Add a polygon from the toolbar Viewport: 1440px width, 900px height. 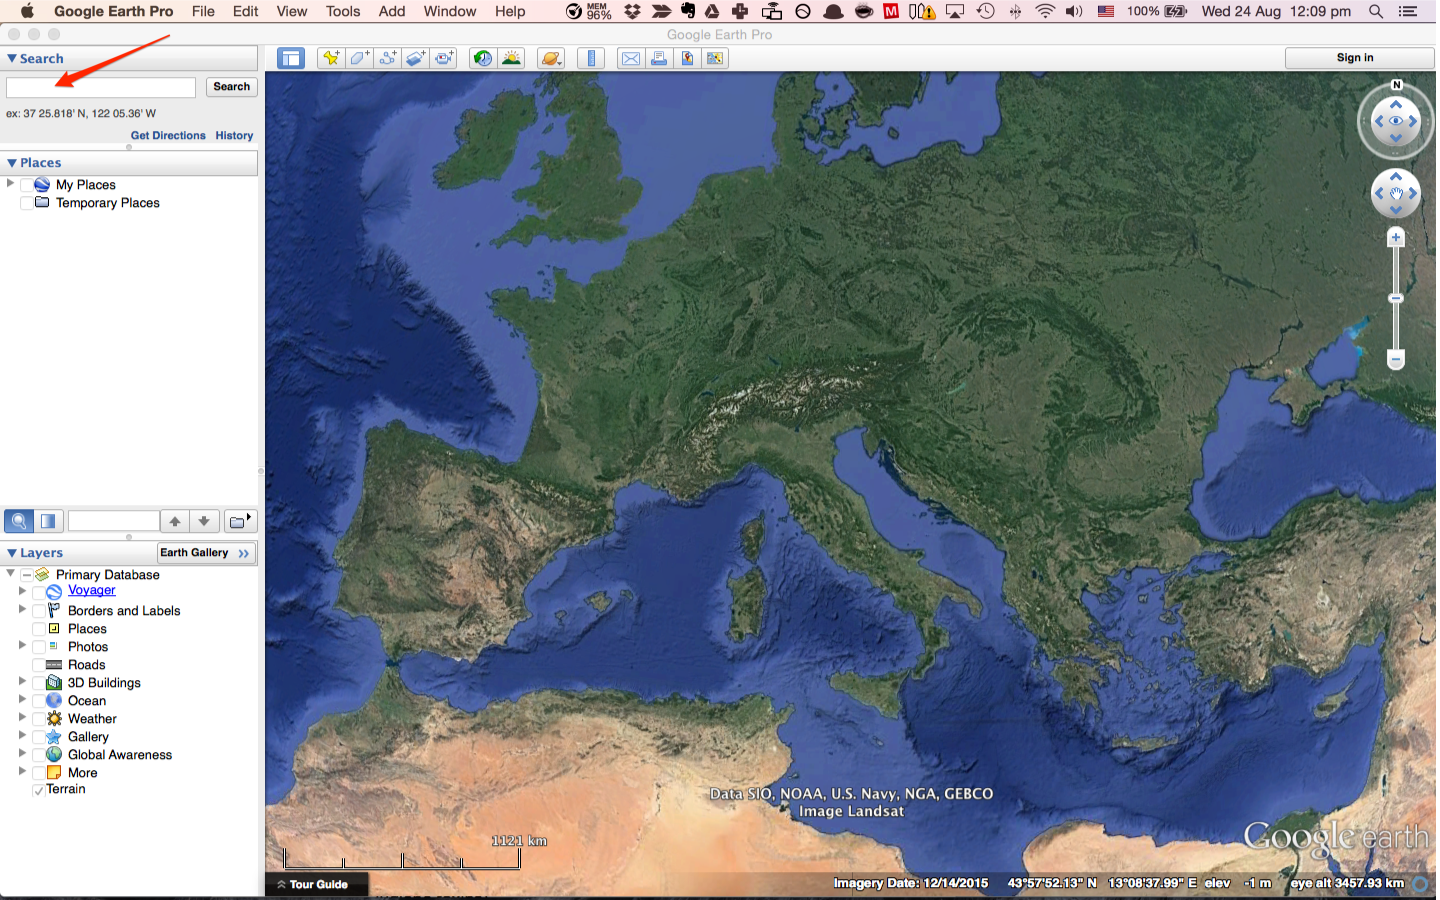(x=359, y=58)
